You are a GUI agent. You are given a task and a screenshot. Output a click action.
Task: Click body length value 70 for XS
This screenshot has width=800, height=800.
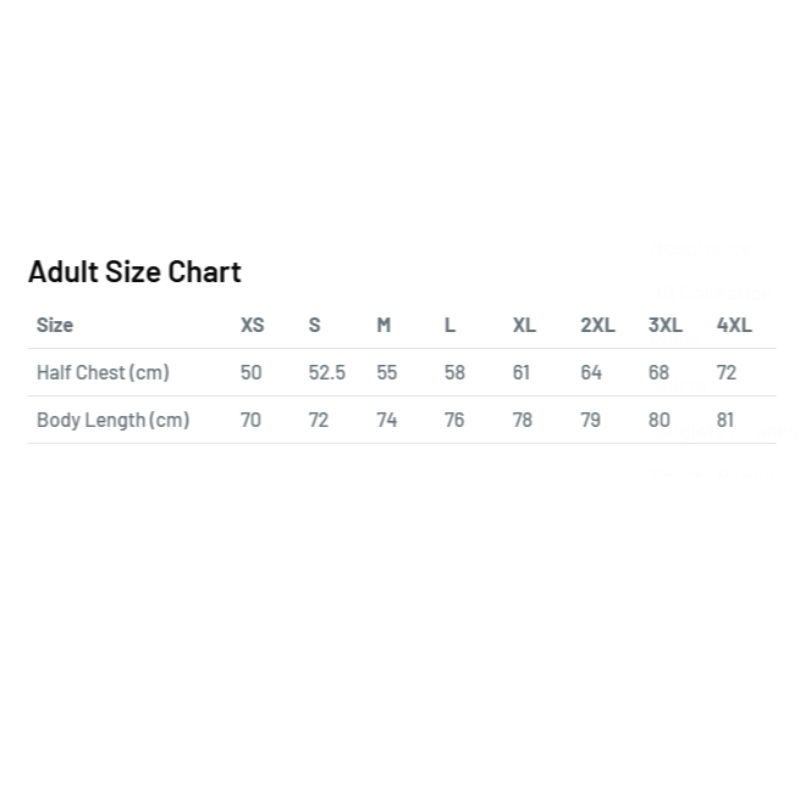(251, 420)
